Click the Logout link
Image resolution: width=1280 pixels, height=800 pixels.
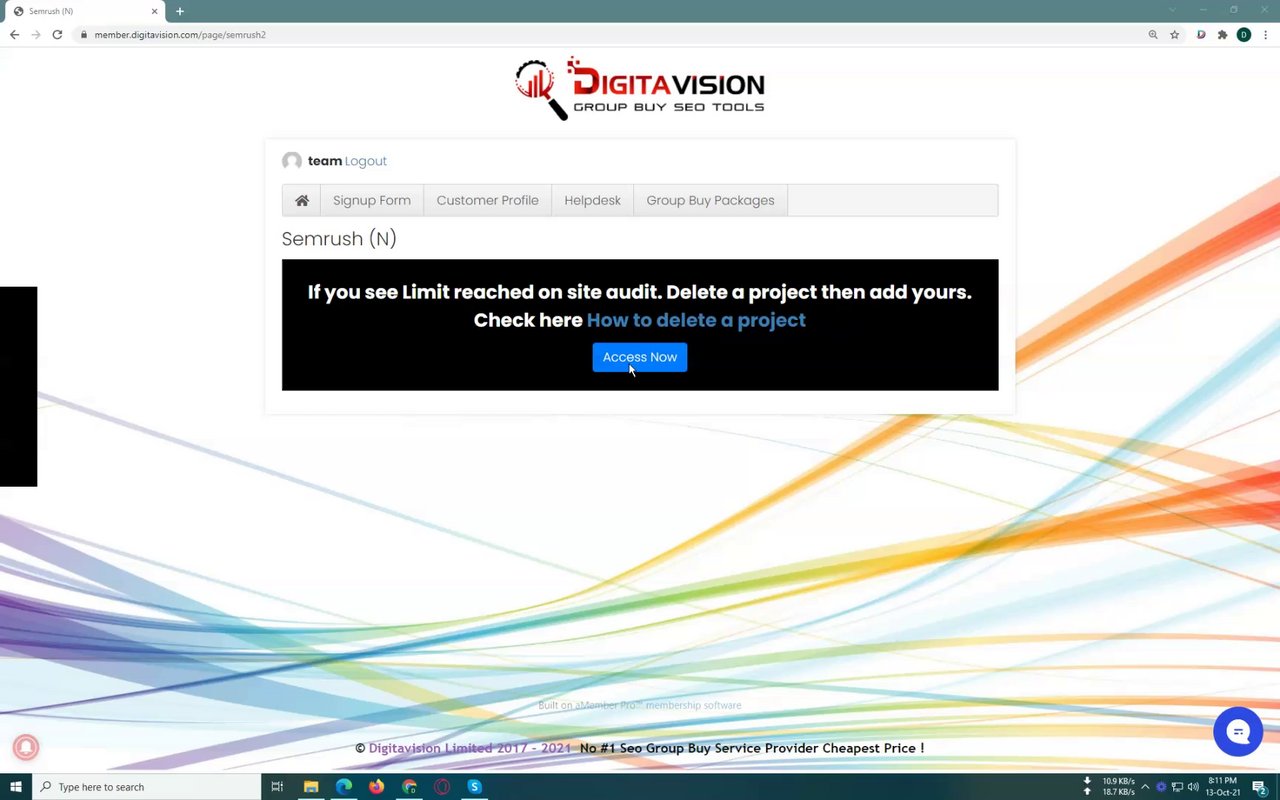pyautogui.click(x=366, y=161)
